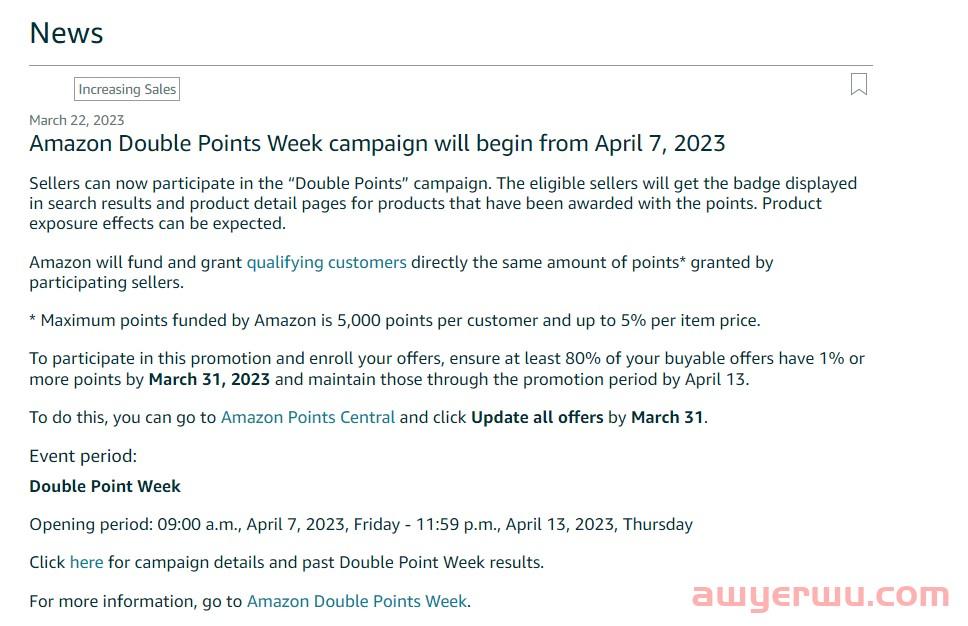Viewport: 968px width, 626px height.
Task: Bookmark this news article
Action: pos(858,85)
